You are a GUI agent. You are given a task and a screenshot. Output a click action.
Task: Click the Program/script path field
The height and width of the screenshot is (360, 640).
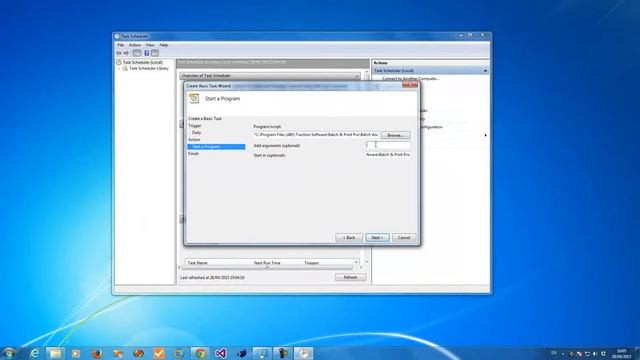tap(316, 134)
